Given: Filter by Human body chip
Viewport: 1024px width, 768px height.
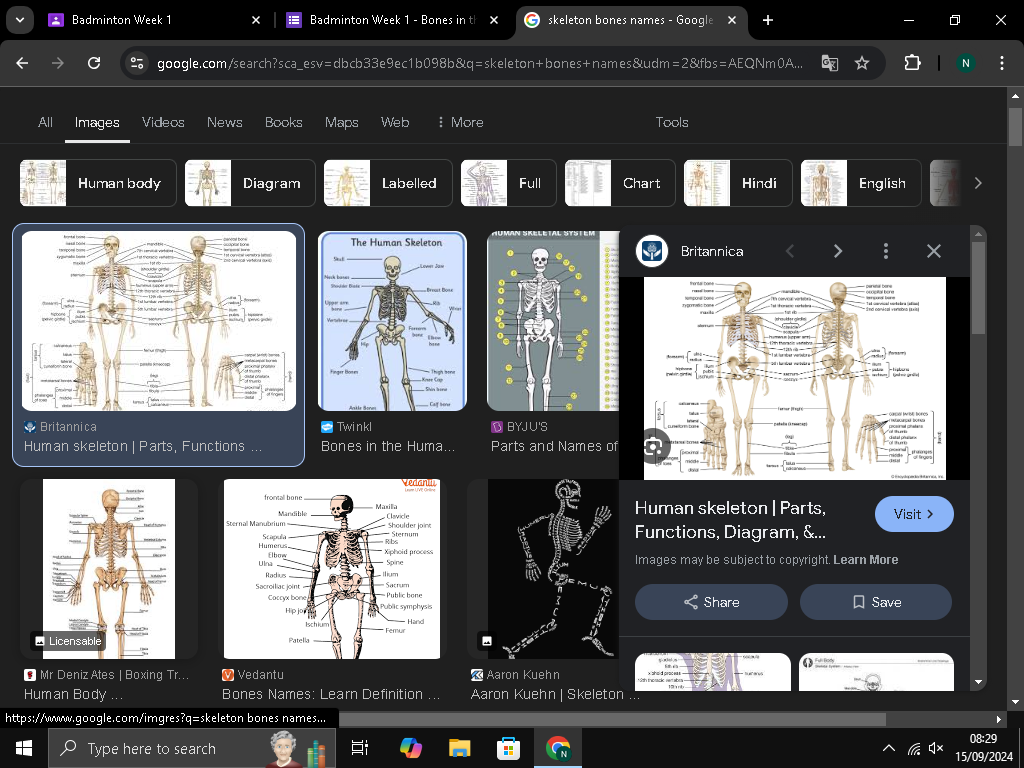Looking at the screenshot, I should tap(98, 183).
